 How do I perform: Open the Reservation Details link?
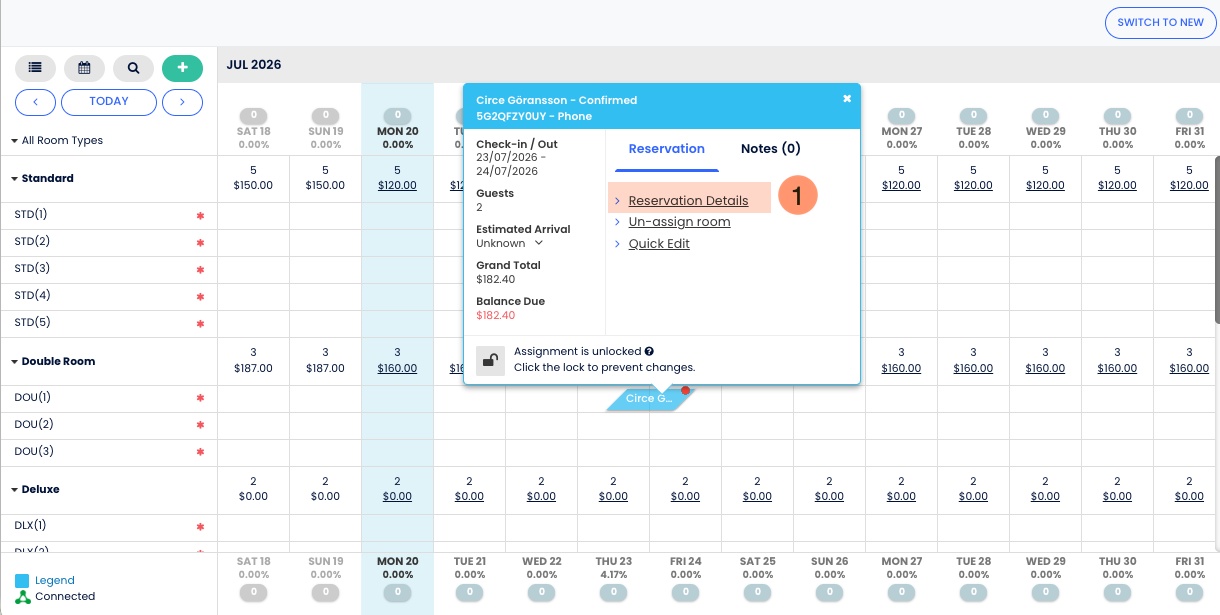pos(688,201)
